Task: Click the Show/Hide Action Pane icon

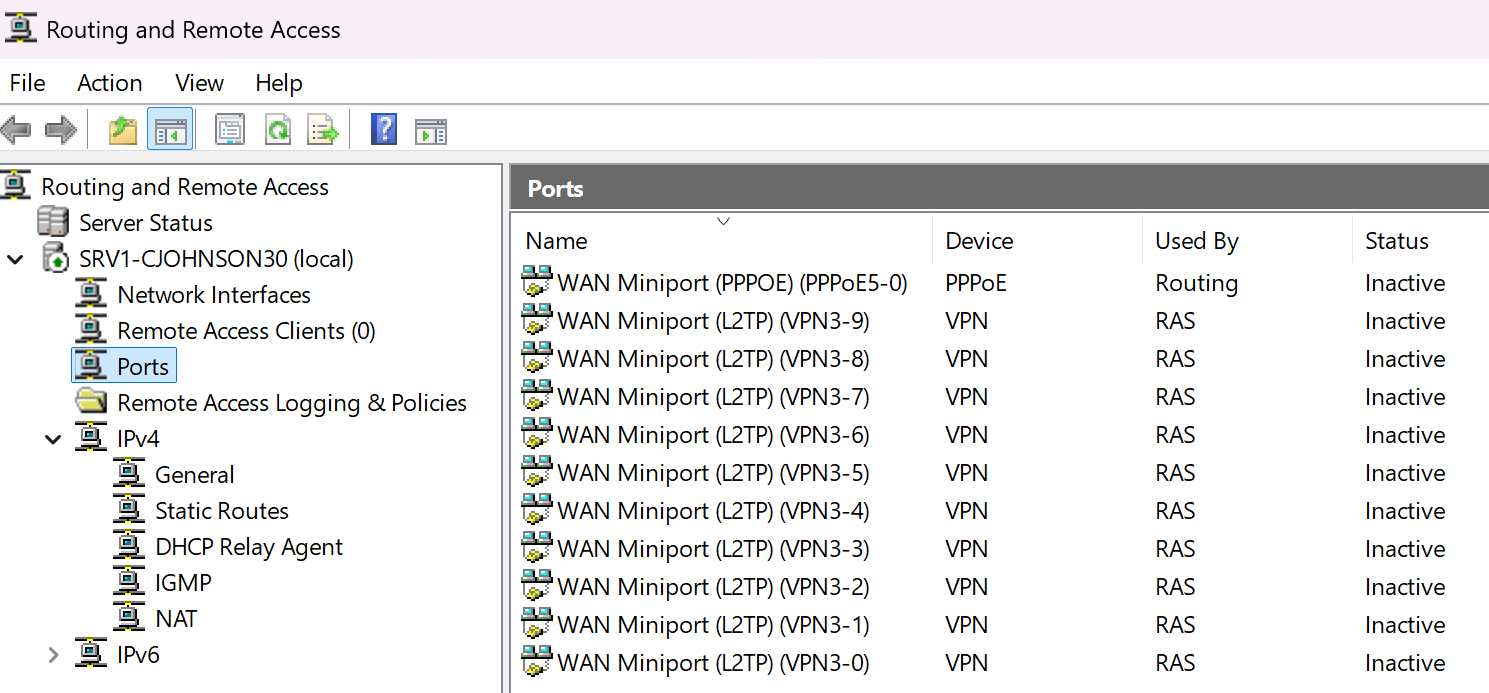Action: point(430,129)
